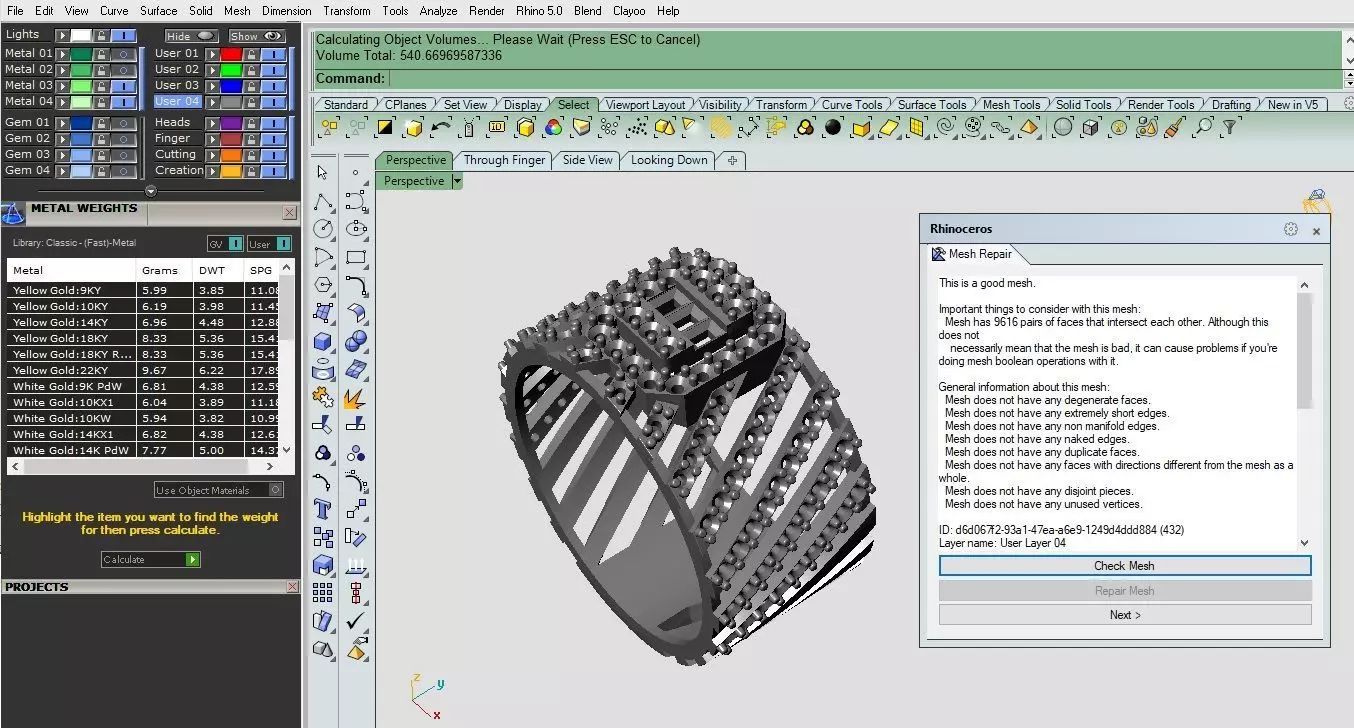Select the solid Box tool
This screenshot has width=1354, height=728.
(x=323, y=341)
